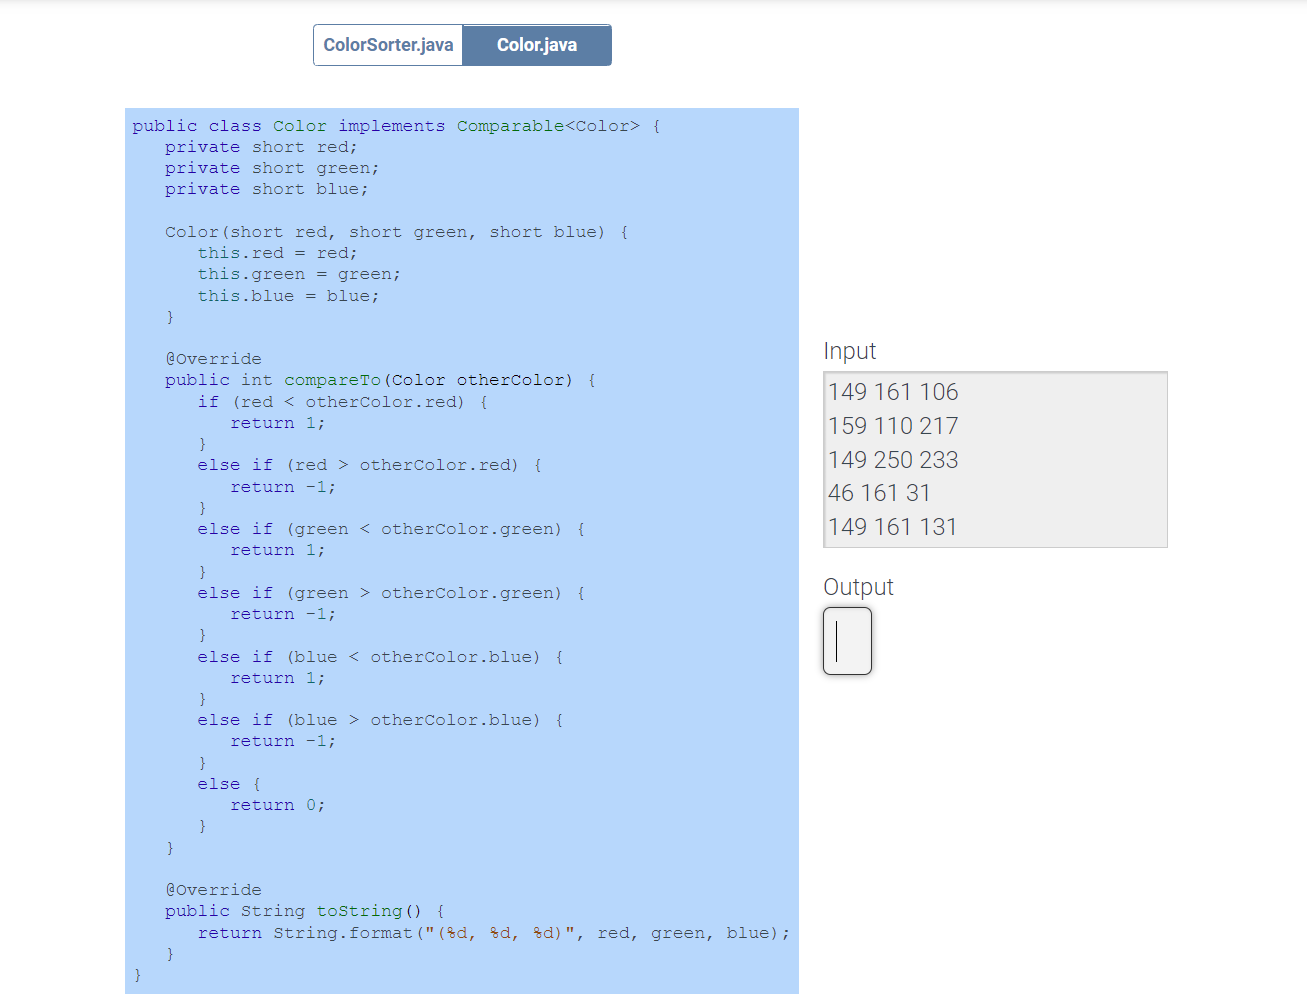Click the Color constructor line
The image size is (1307, 1001).
tap(395, 231)
